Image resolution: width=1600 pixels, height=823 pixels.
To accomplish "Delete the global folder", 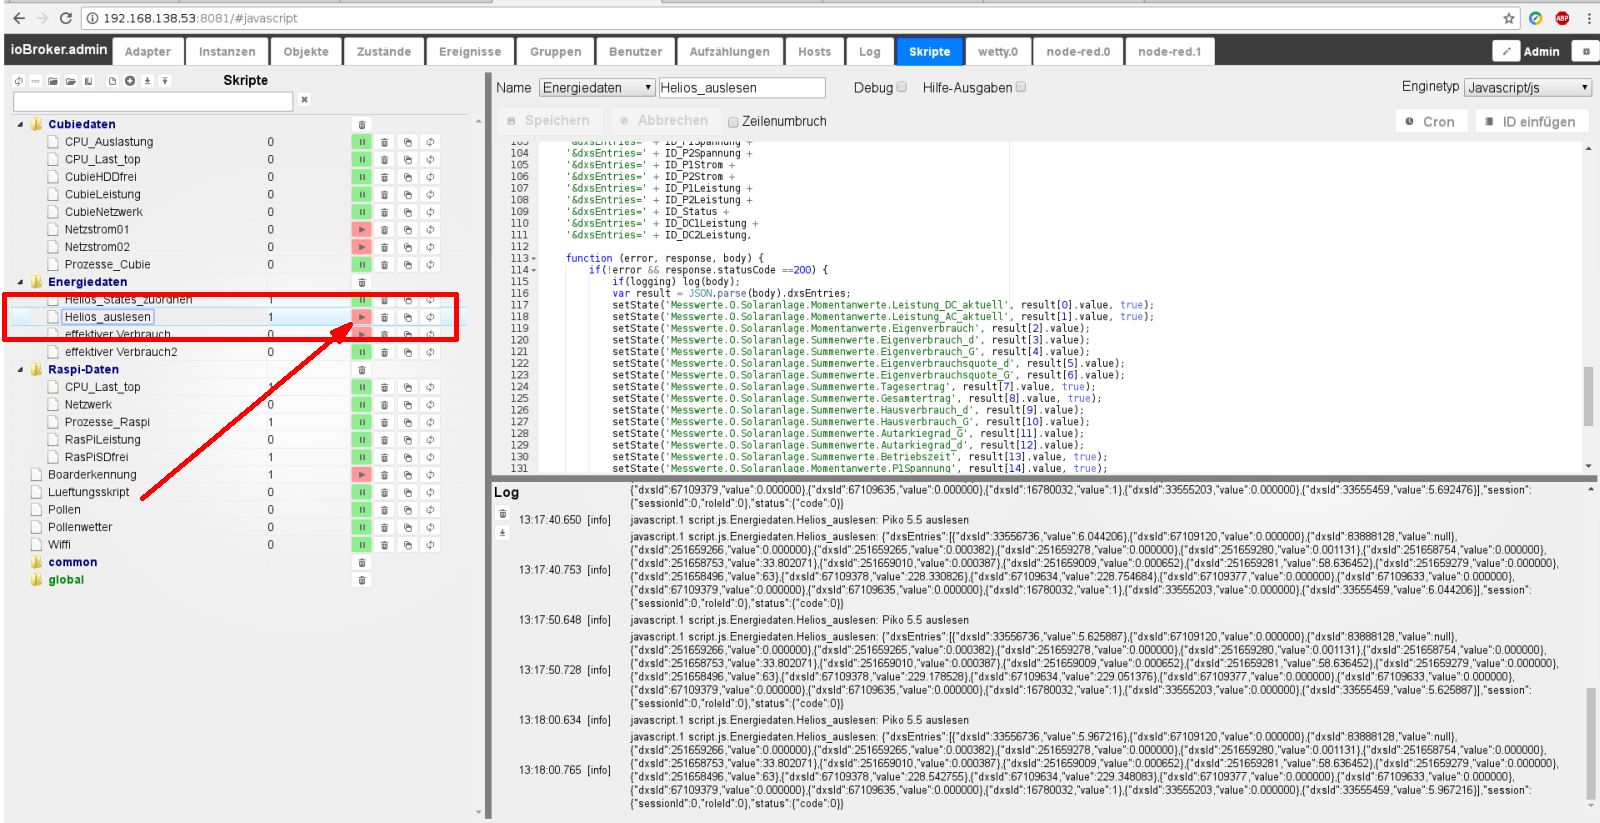I will pyautogui.click(x=362, y=580).
